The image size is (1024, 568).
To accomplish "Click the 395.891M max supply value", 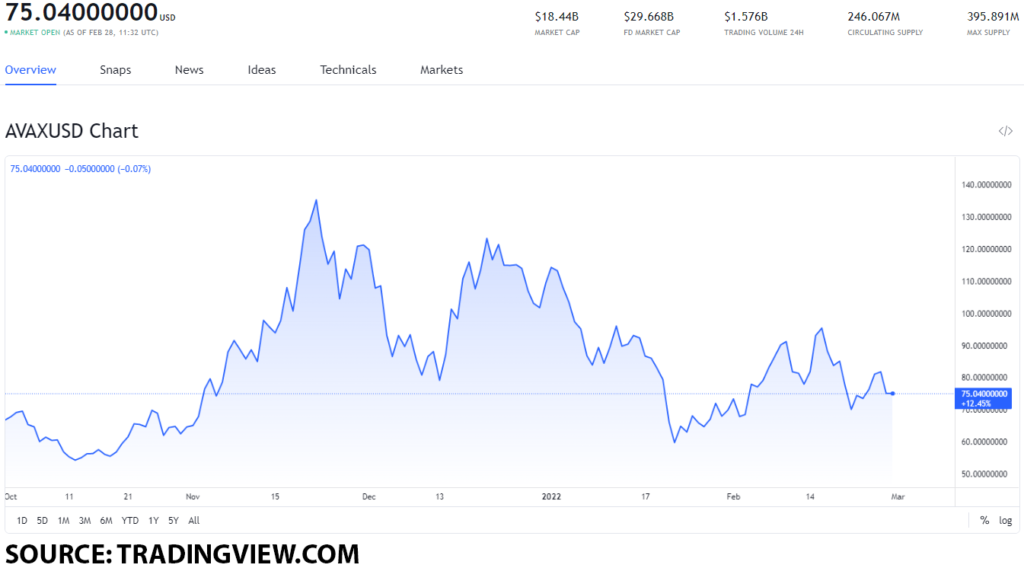I will pyautogui.click(x=993, y=16).
